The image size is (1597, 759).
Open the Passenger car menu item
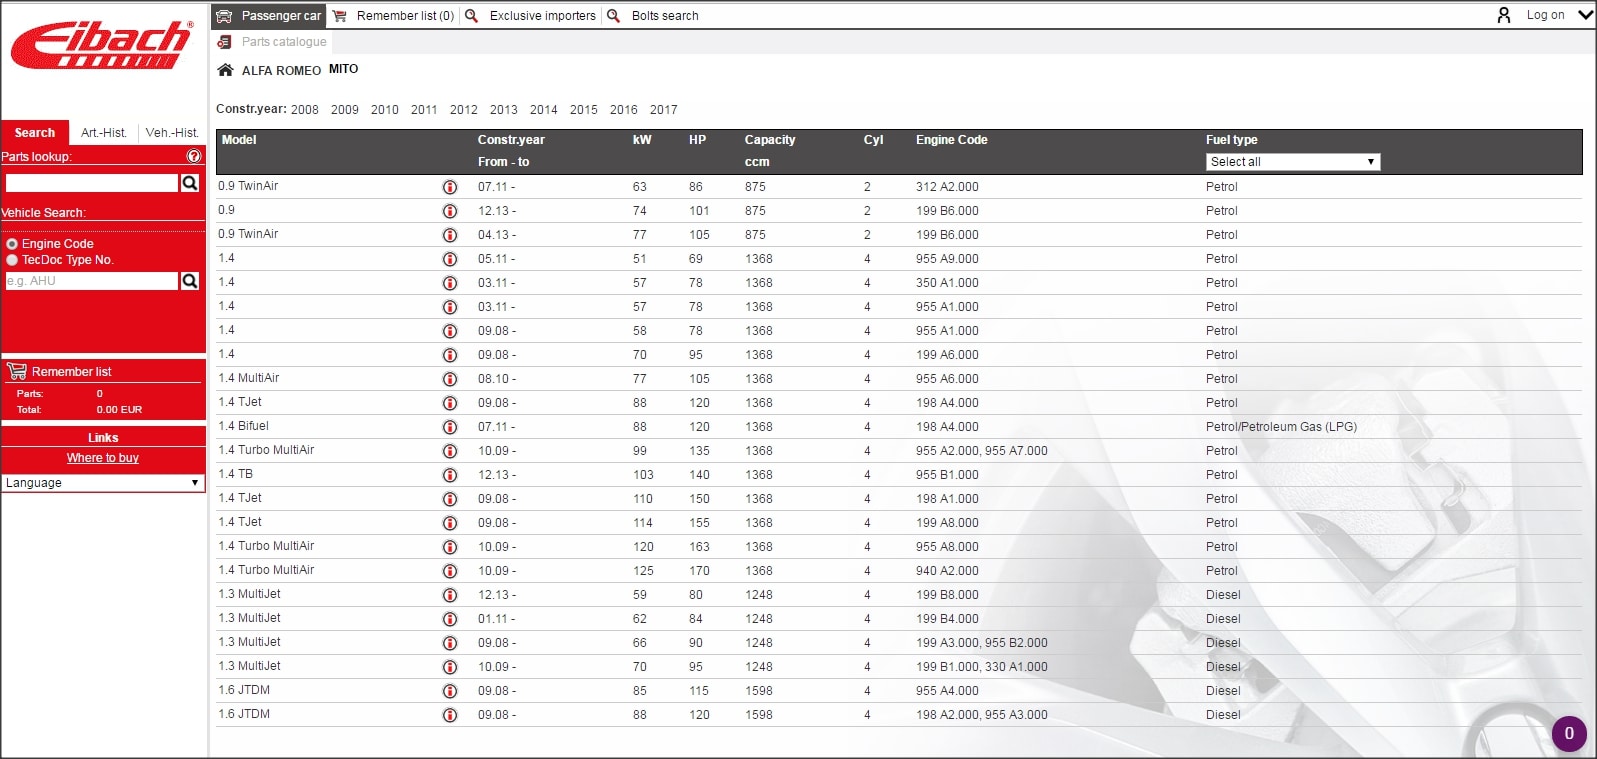pyautogui.click(x=269, y=16)
